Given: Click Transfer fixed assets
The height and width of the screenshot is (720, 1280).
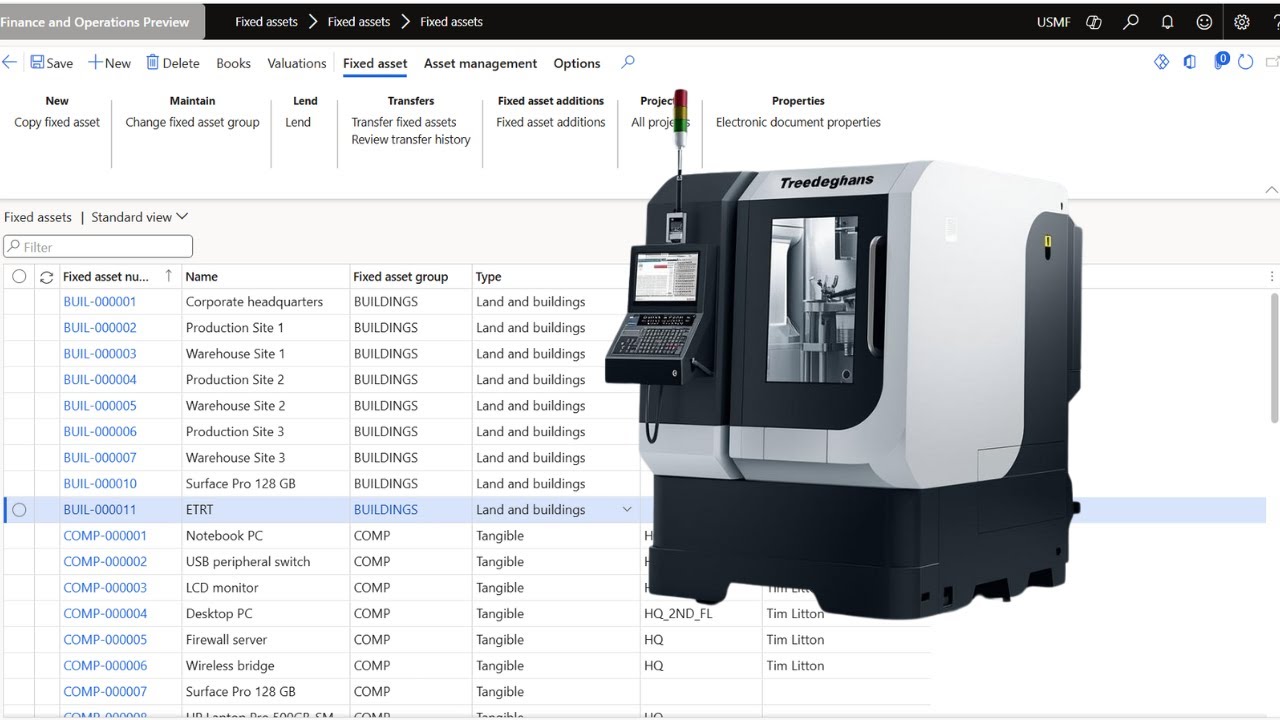Looking at the screenshot, I should pyautogui.click(x=404, y=122).
